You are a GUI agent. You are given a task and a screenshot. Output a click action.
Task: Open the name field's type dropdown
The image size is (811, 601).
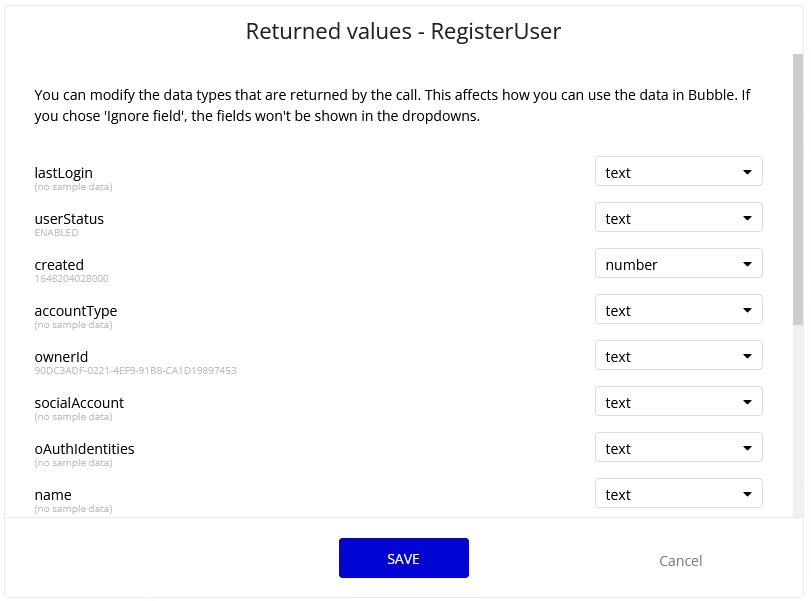678,494
